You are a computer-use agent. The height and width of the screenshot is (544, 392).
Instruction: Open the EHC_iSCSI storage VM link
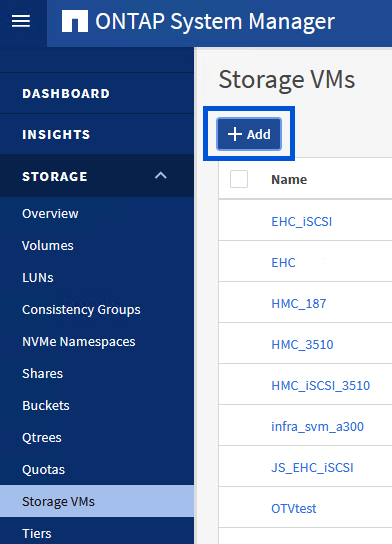(301, 221)
